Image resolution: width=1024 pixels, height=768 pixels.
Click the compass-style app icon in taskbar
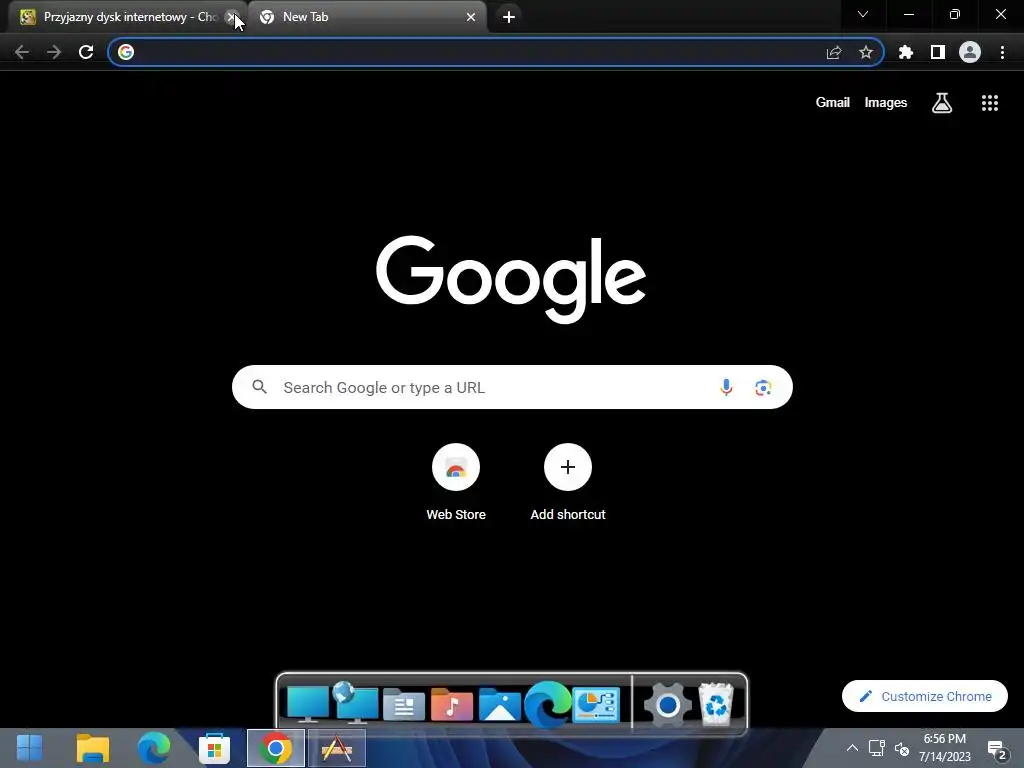coord(337,748)
